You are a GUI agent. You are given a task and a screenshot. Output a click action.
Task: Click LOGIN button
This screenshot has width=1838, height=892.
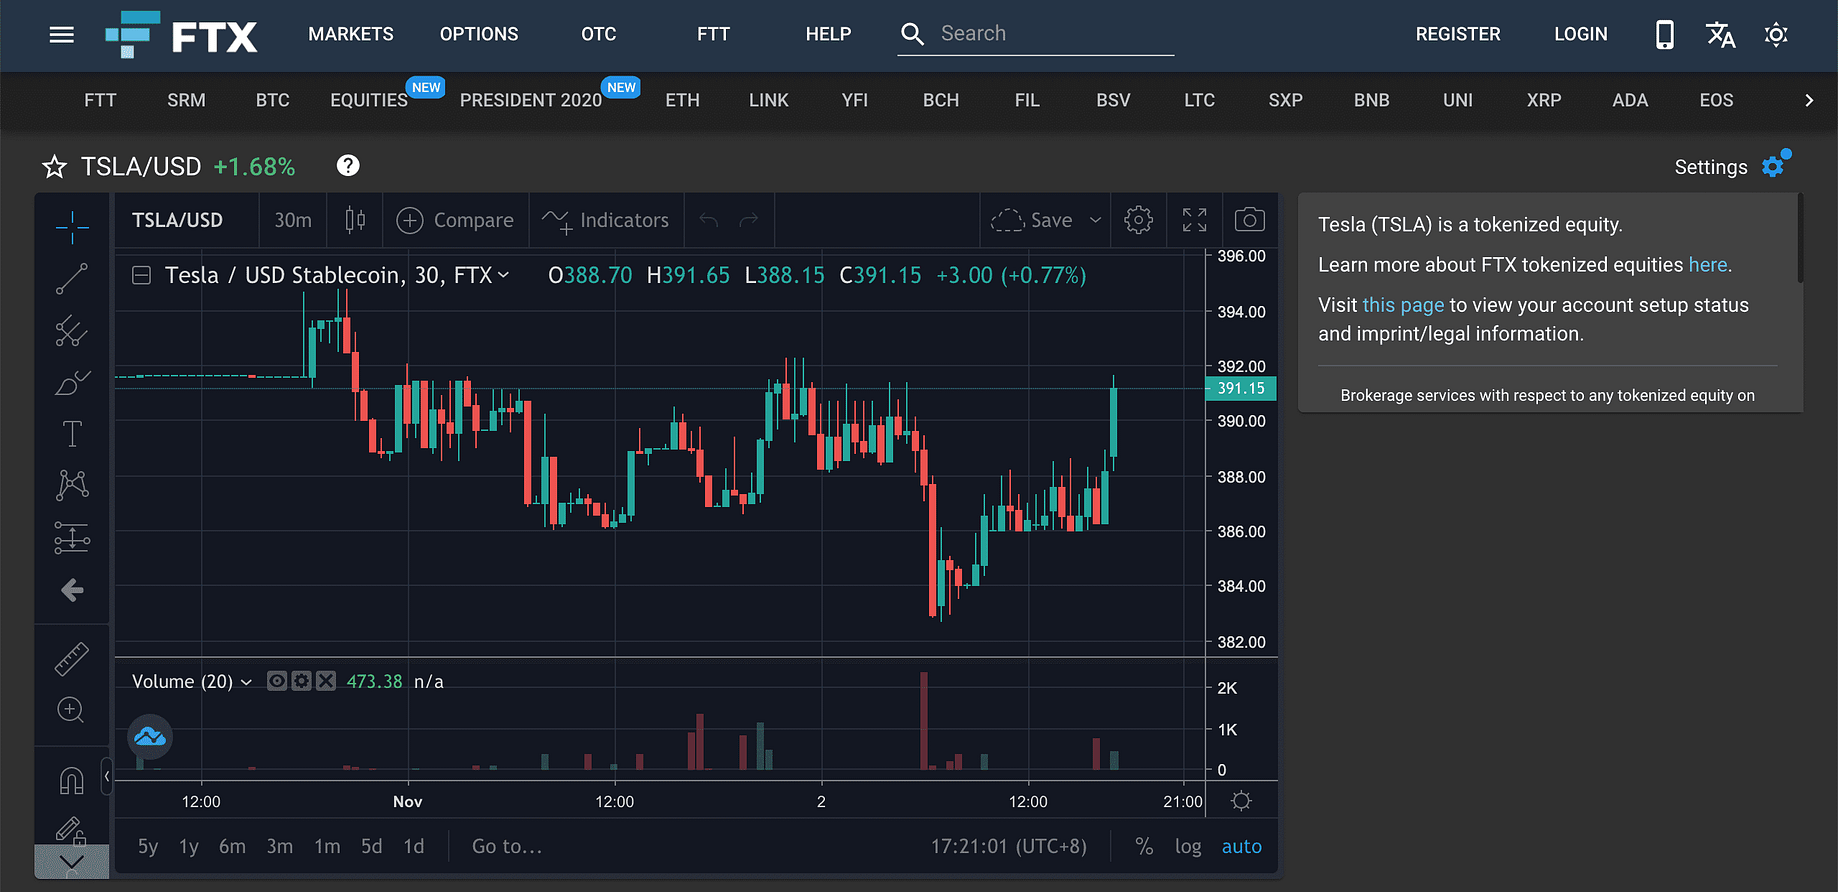(1581, 34)
